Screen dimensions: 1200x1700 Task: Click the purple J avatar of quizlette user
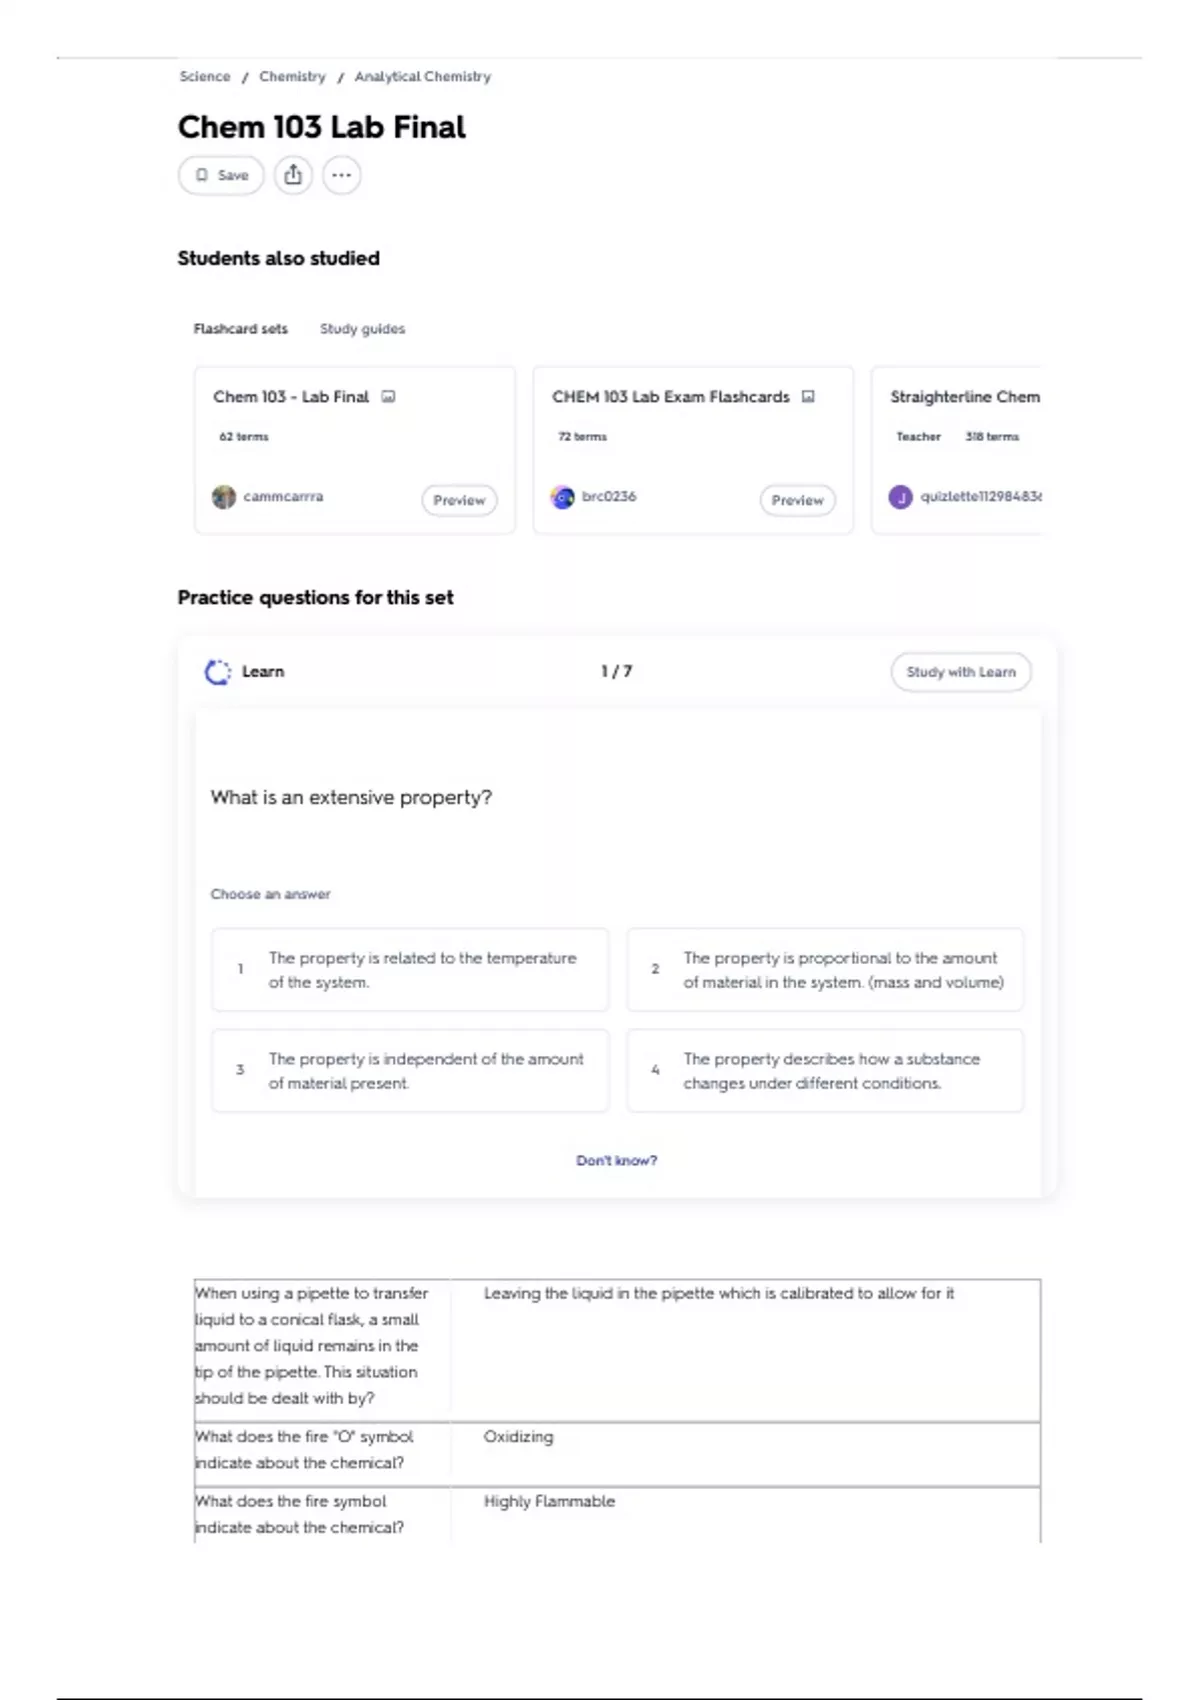coord(901,497)
